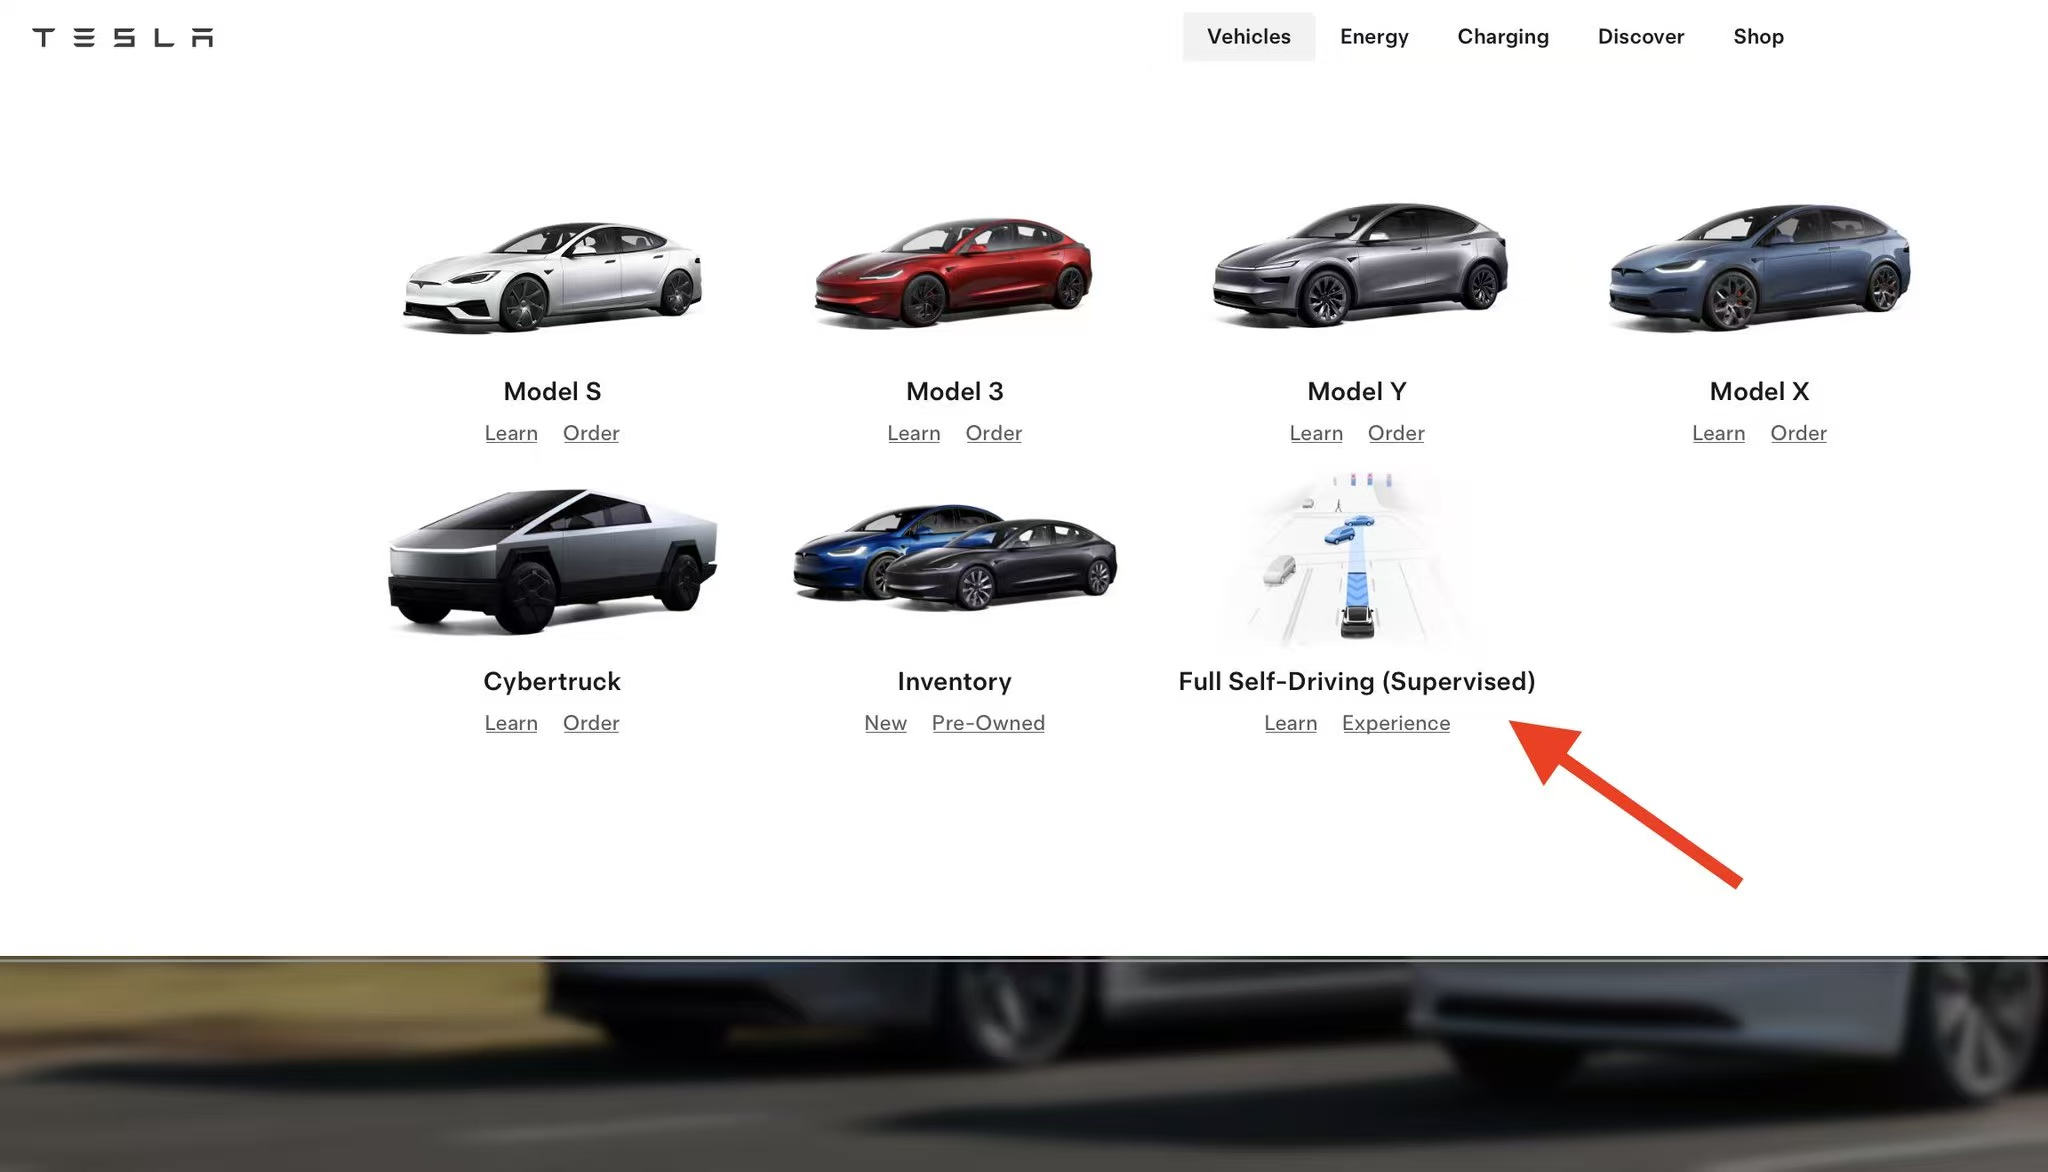Screen dimensions: 2048x1172
Task: Click Order under Cybertruck
Action: (x=591, y=723)
